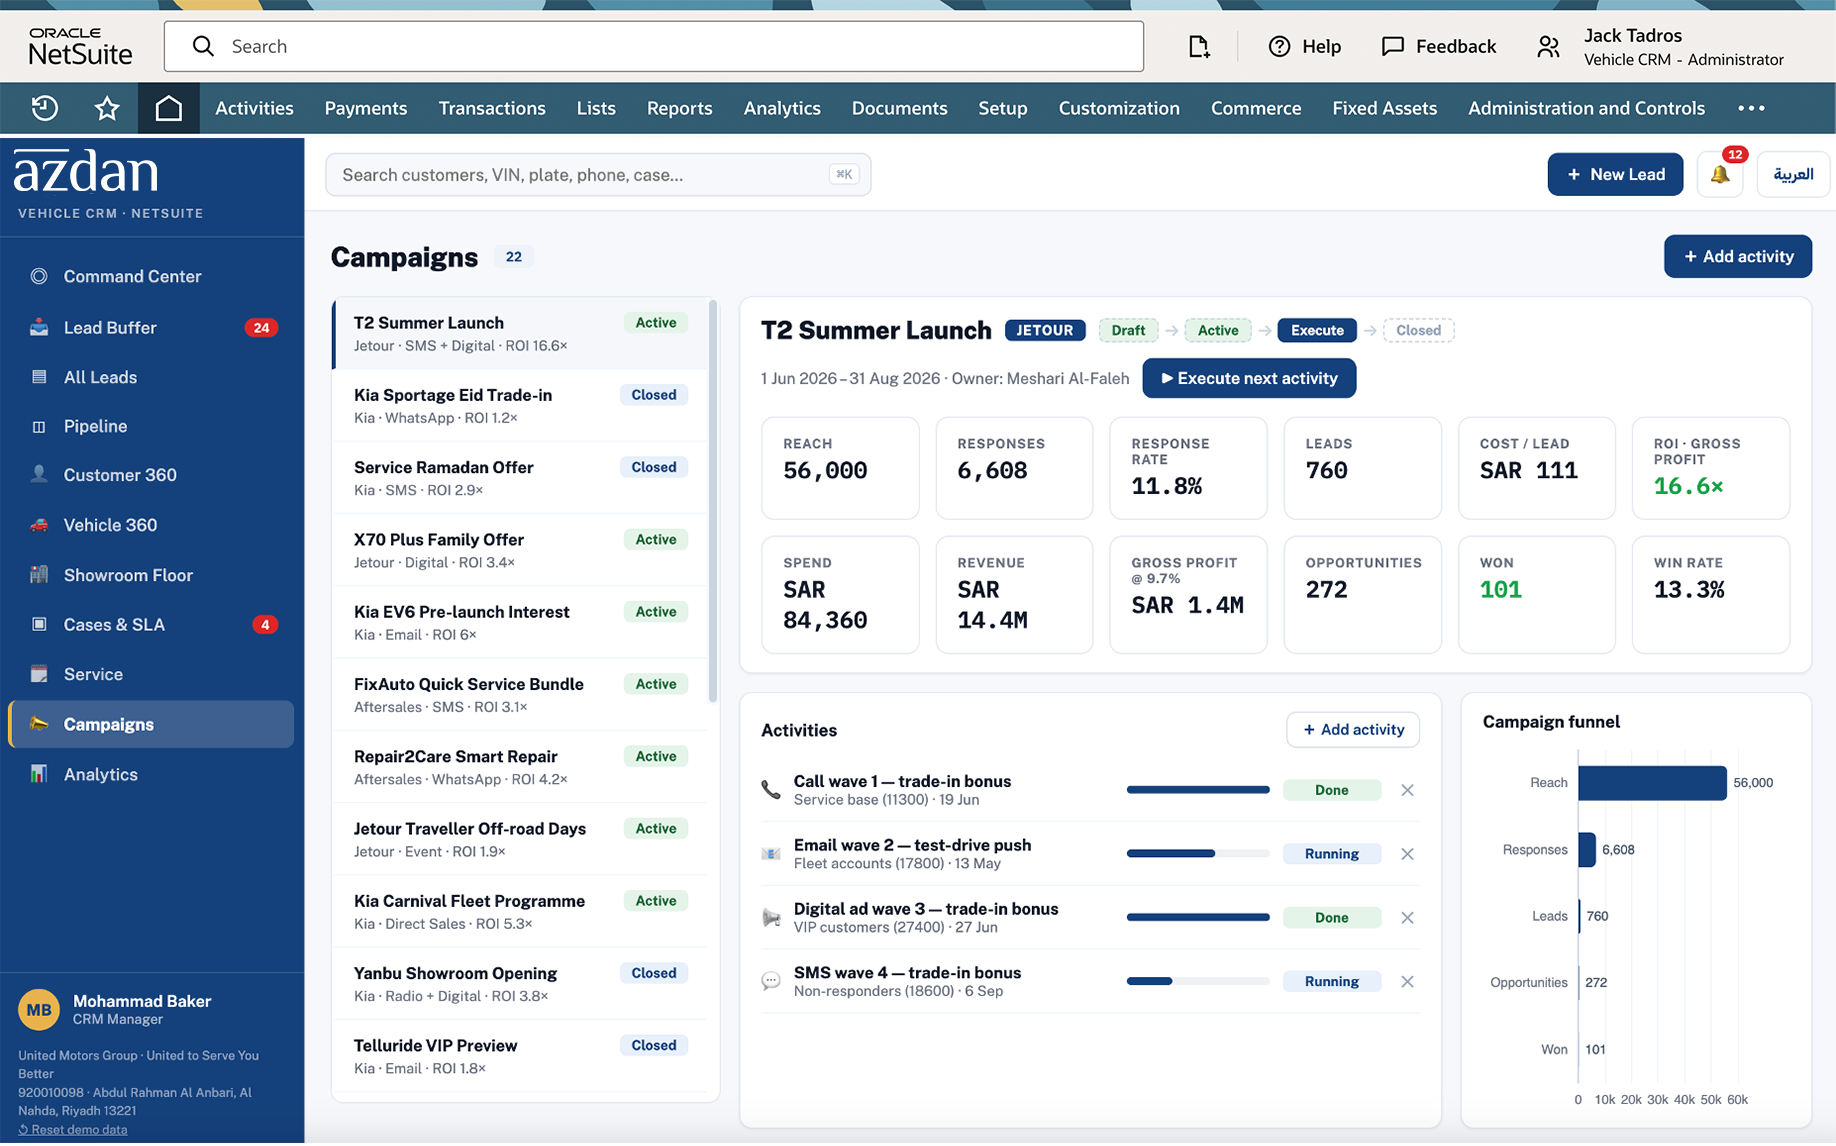Open the Recent Records clock icon
This screenshot has width=1836, height=1146.
(45, 108)
